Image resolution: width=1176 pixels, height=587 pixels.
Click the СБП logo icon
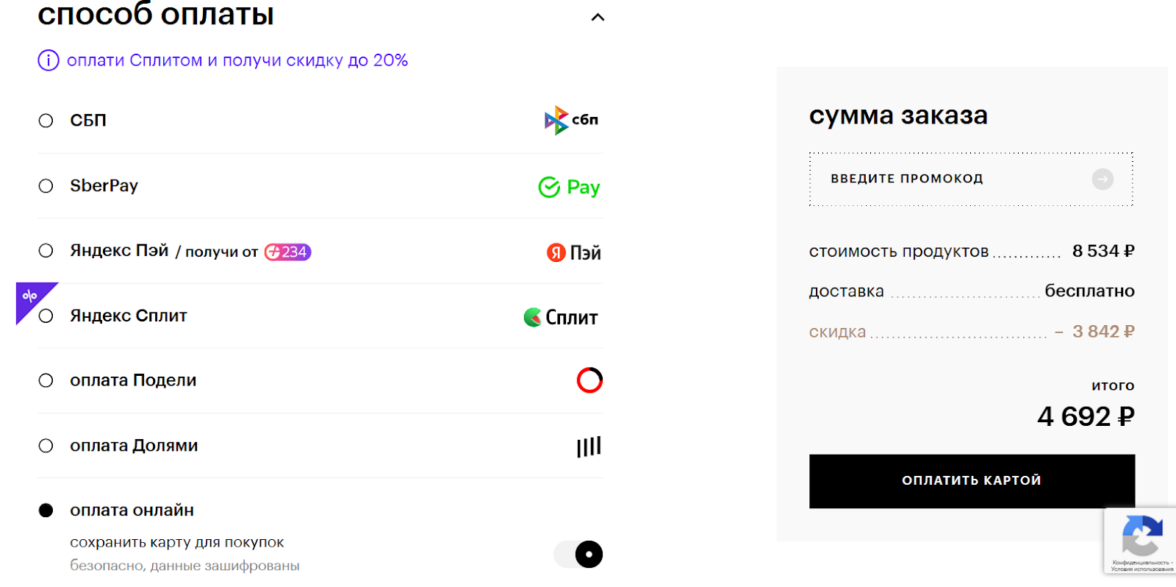click(x=571, y=121)
